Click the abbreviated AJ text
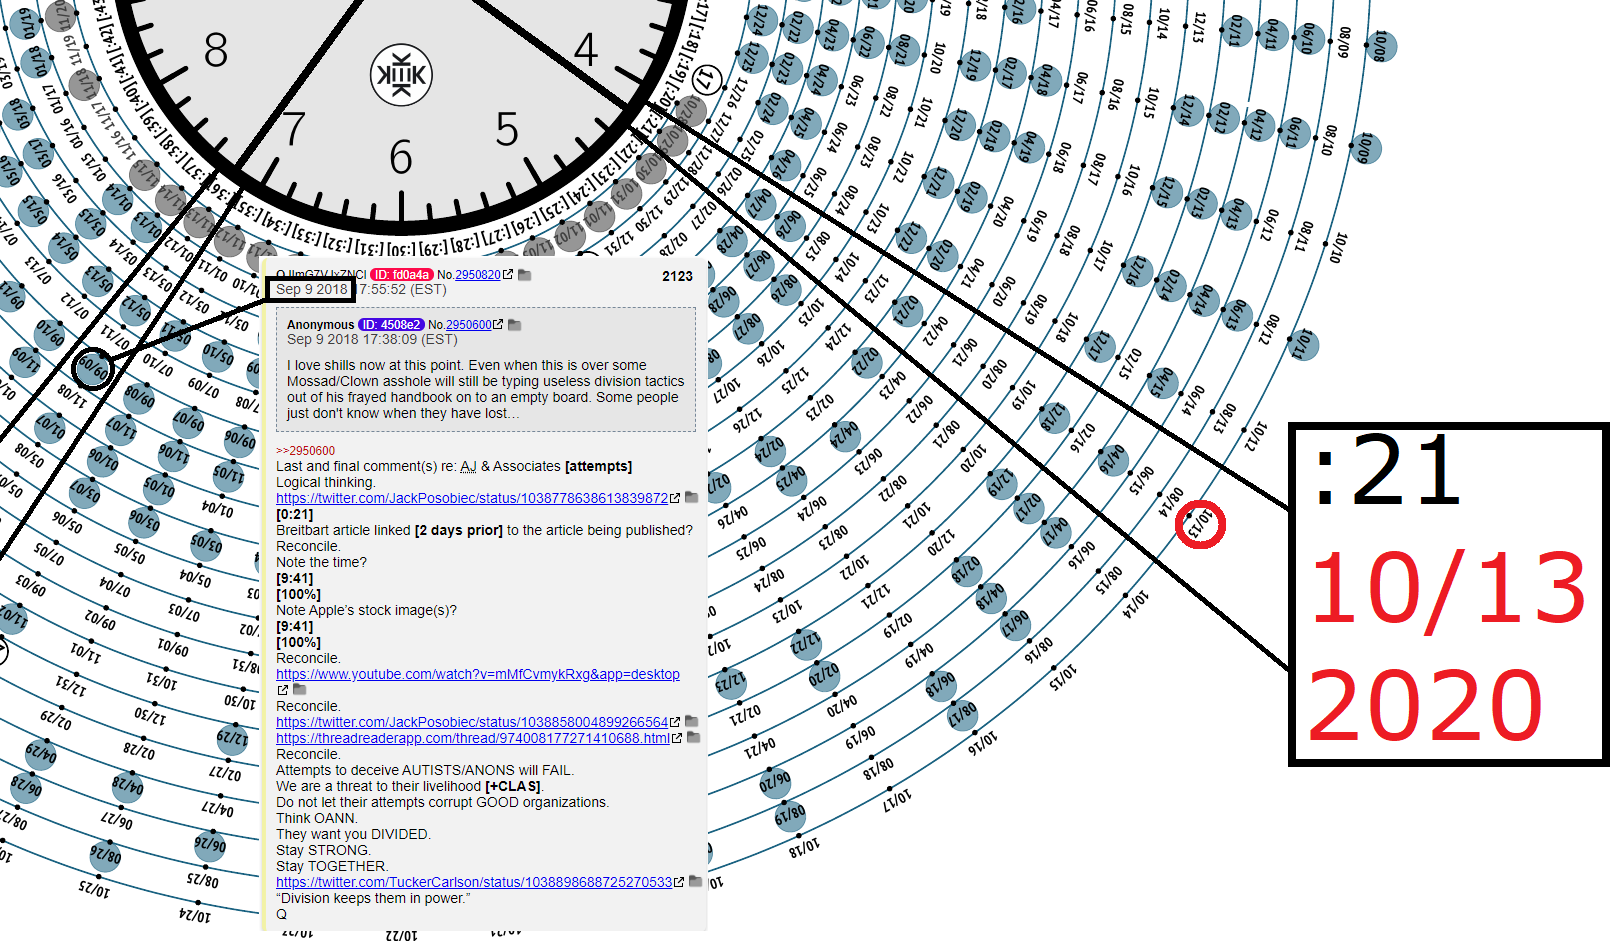The width and height of the screenshot is (1613, 941). pos(468,466)
